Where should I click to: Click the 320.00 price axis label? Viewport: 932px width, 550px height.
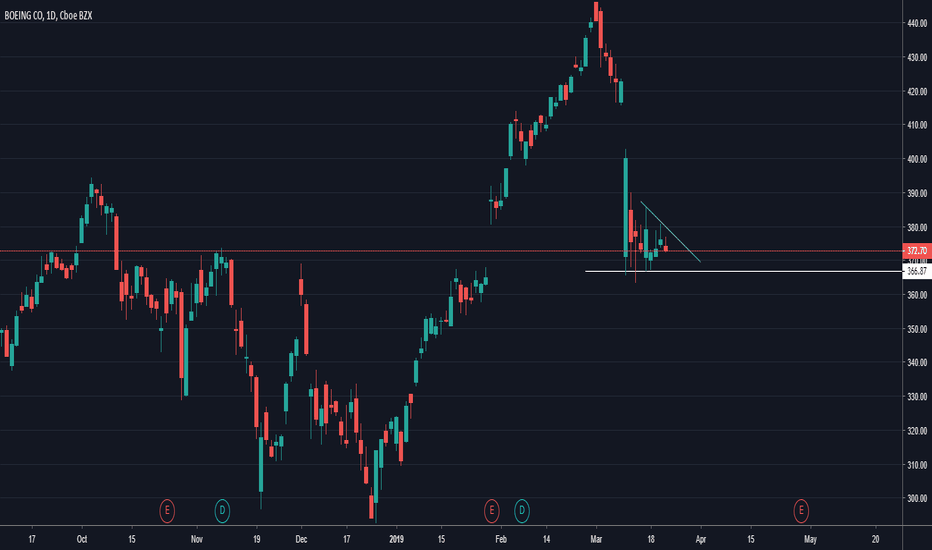click(917, 430)
